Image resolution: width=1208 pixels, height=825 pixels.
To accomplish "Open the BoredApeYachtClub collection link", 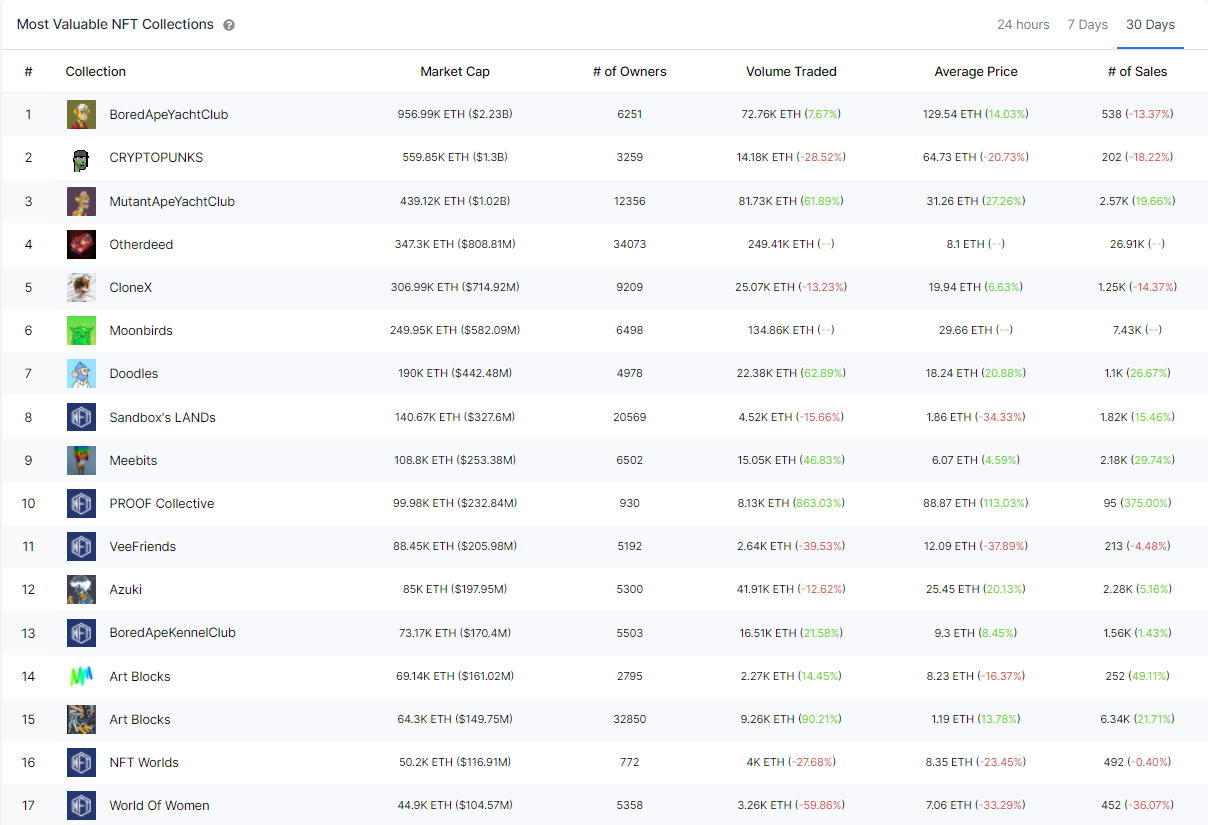I will point(169,115).
